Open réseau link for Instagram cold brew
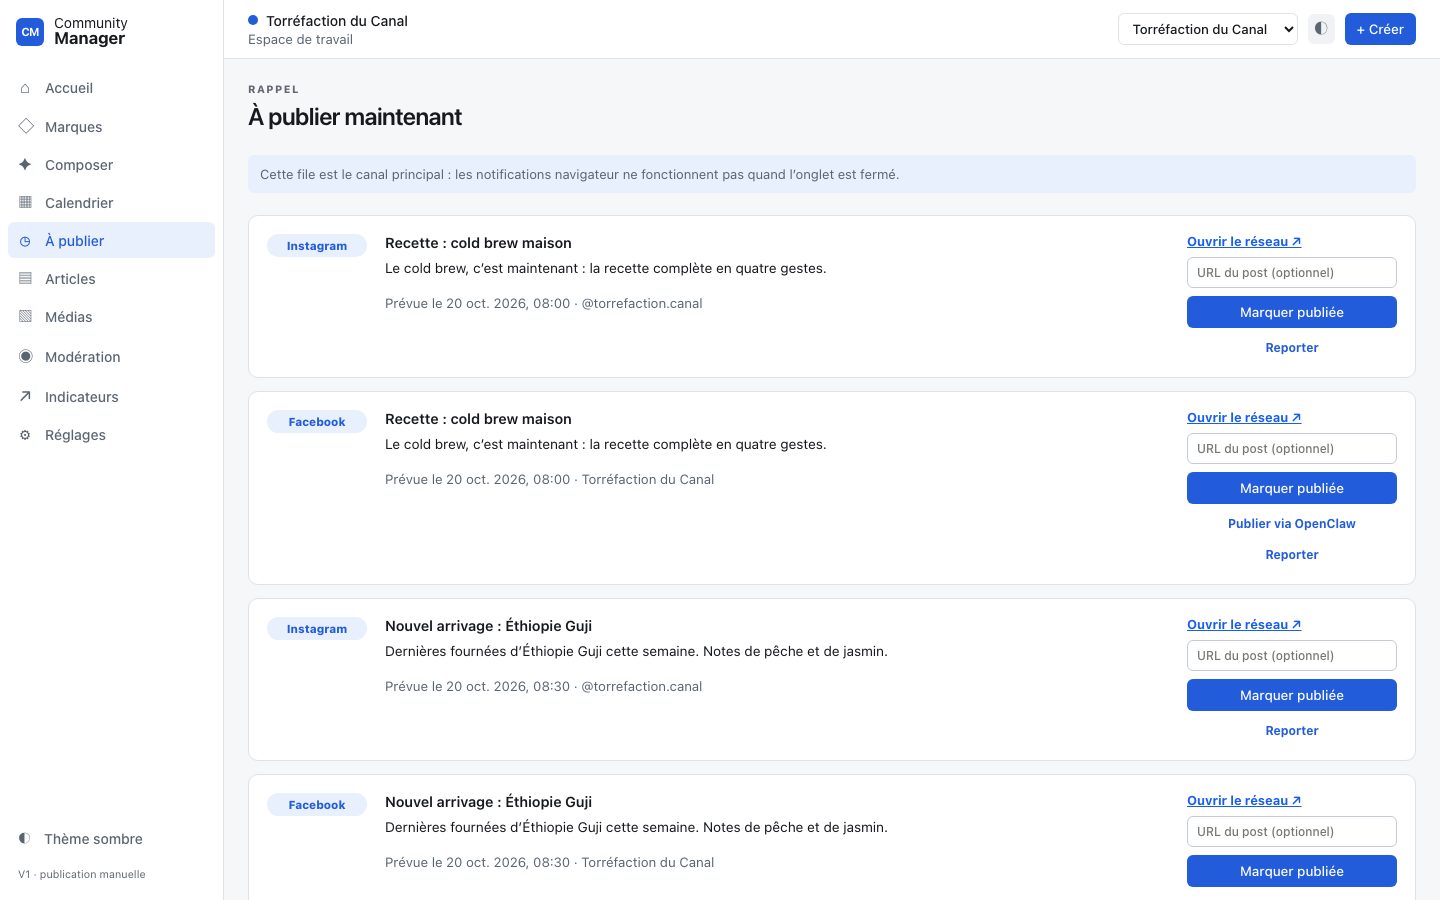The width and height of the screenshot is (1440, 900). [x=1244, y=242]
